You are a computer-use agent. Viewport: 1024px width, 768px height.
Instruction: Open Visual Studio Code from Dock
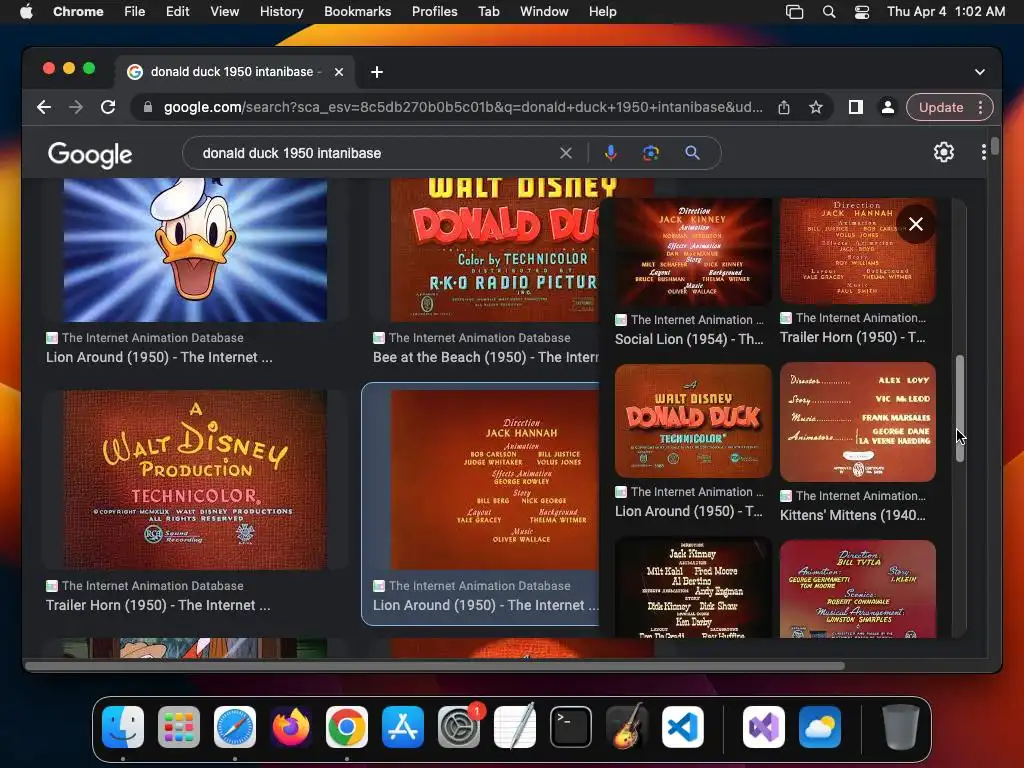[x=682, y=726]
